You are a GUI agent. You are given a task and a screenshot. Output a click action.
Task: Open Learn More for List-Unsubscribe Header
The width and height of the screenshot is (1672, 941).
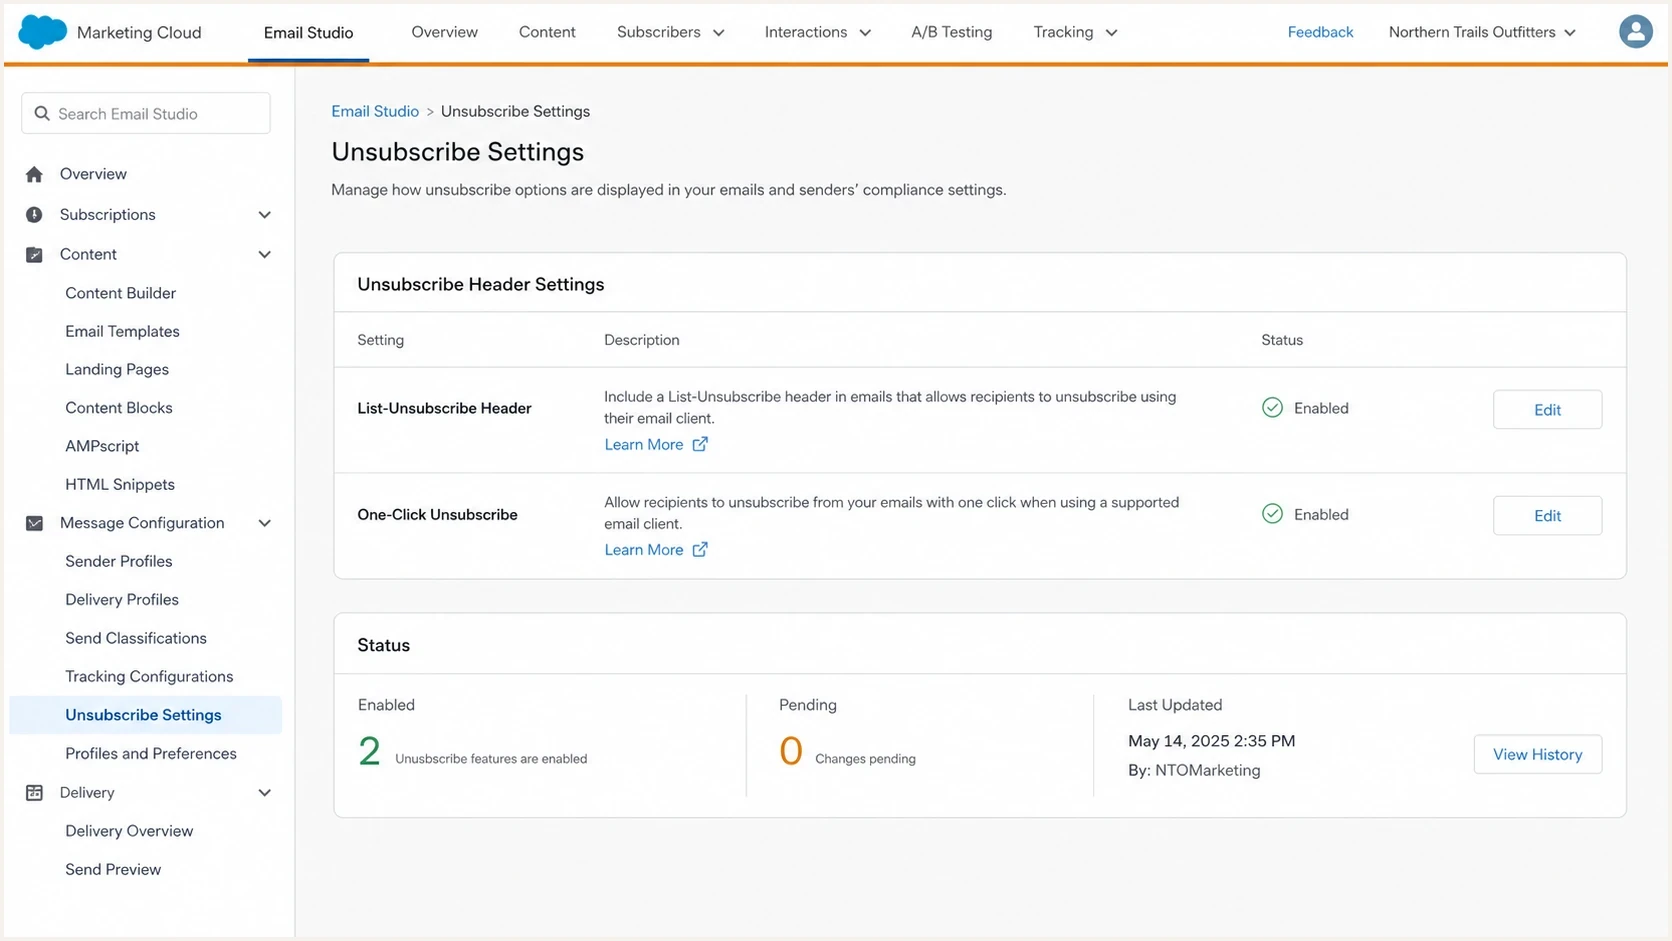[644, 444]
